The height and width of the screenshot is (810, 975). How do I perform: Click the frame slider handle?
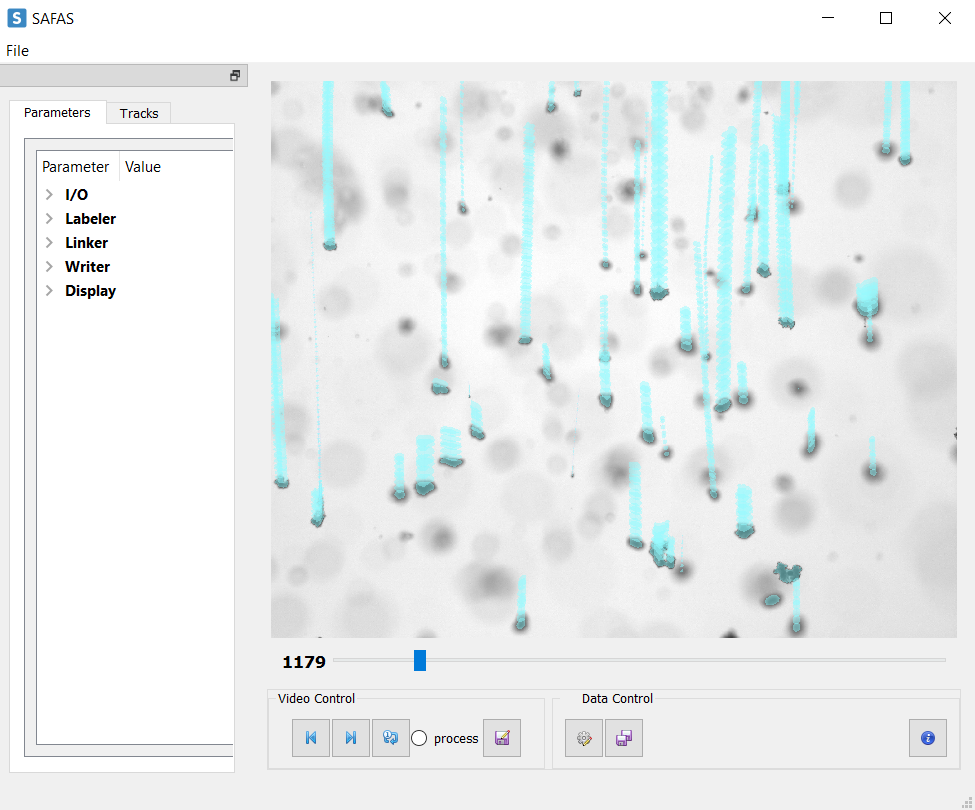420,660
